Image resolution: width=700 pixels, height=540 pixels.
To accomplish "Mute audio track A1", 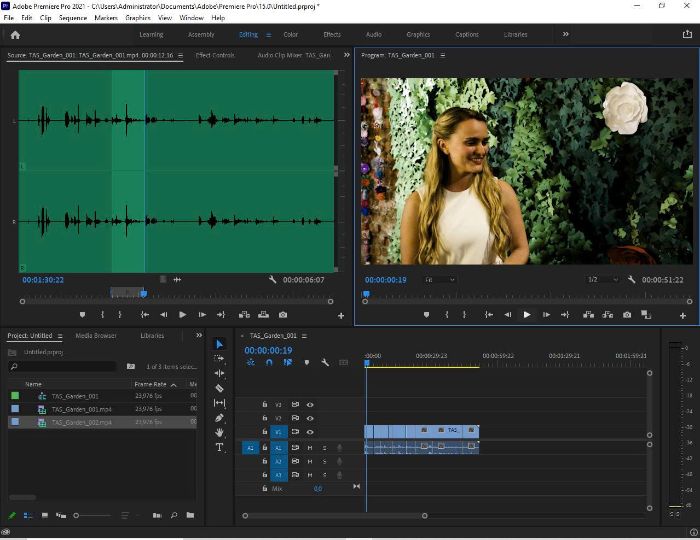I will [310, 448].
